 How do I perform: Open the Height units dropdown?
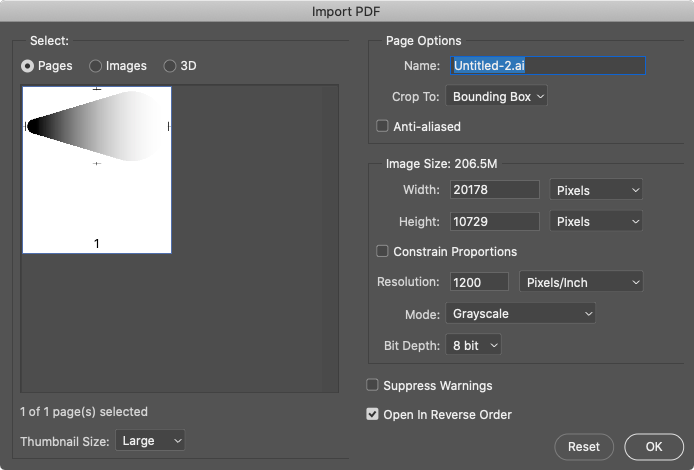coord(596,221)
